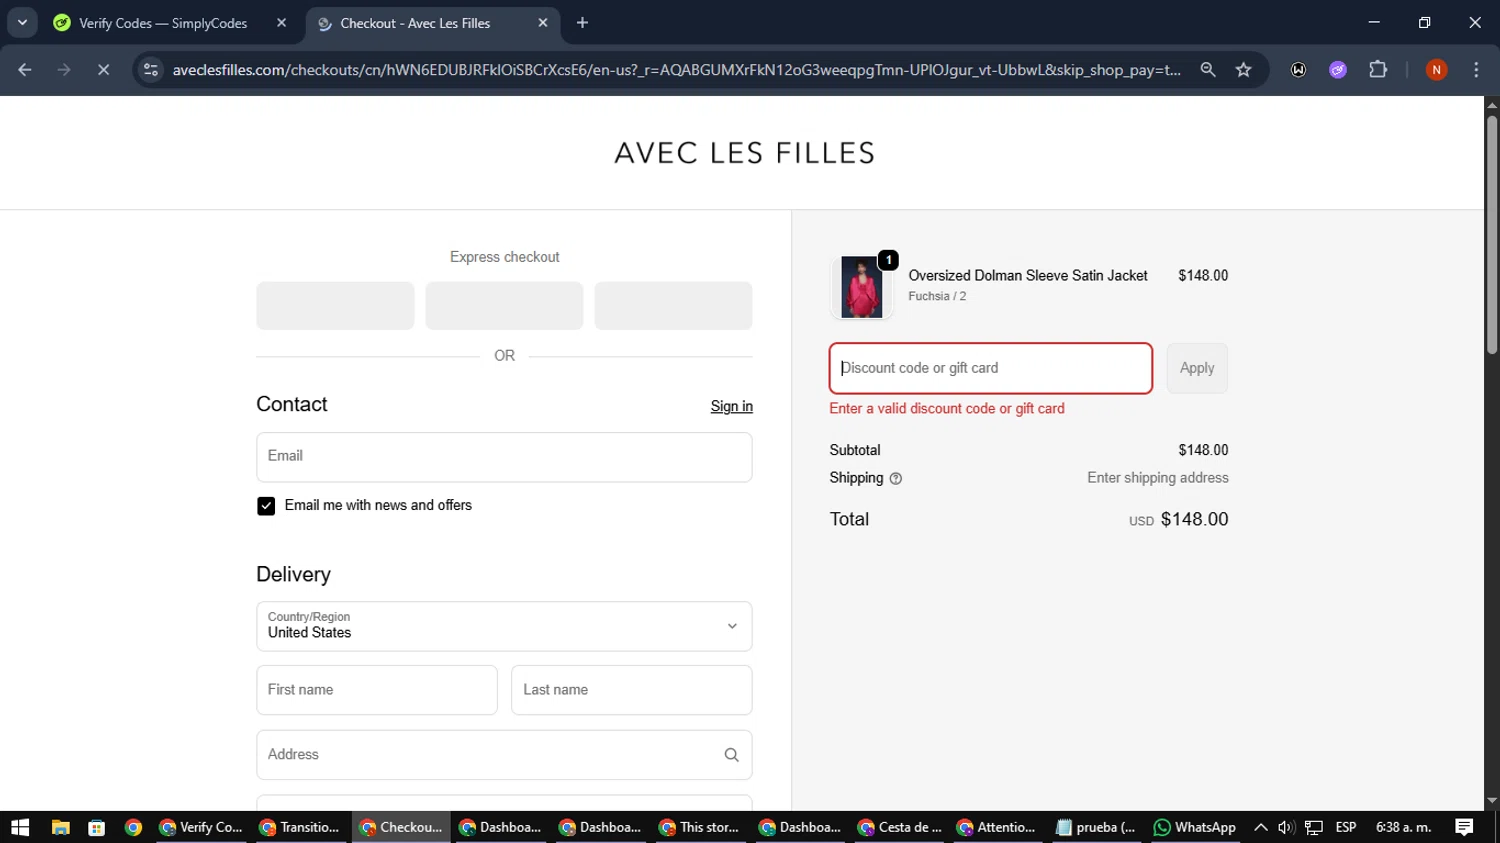Click the address search magnifier icon
Image resolution: width=1500 pixels, height=843 pixels.
(x=731, y=755)
